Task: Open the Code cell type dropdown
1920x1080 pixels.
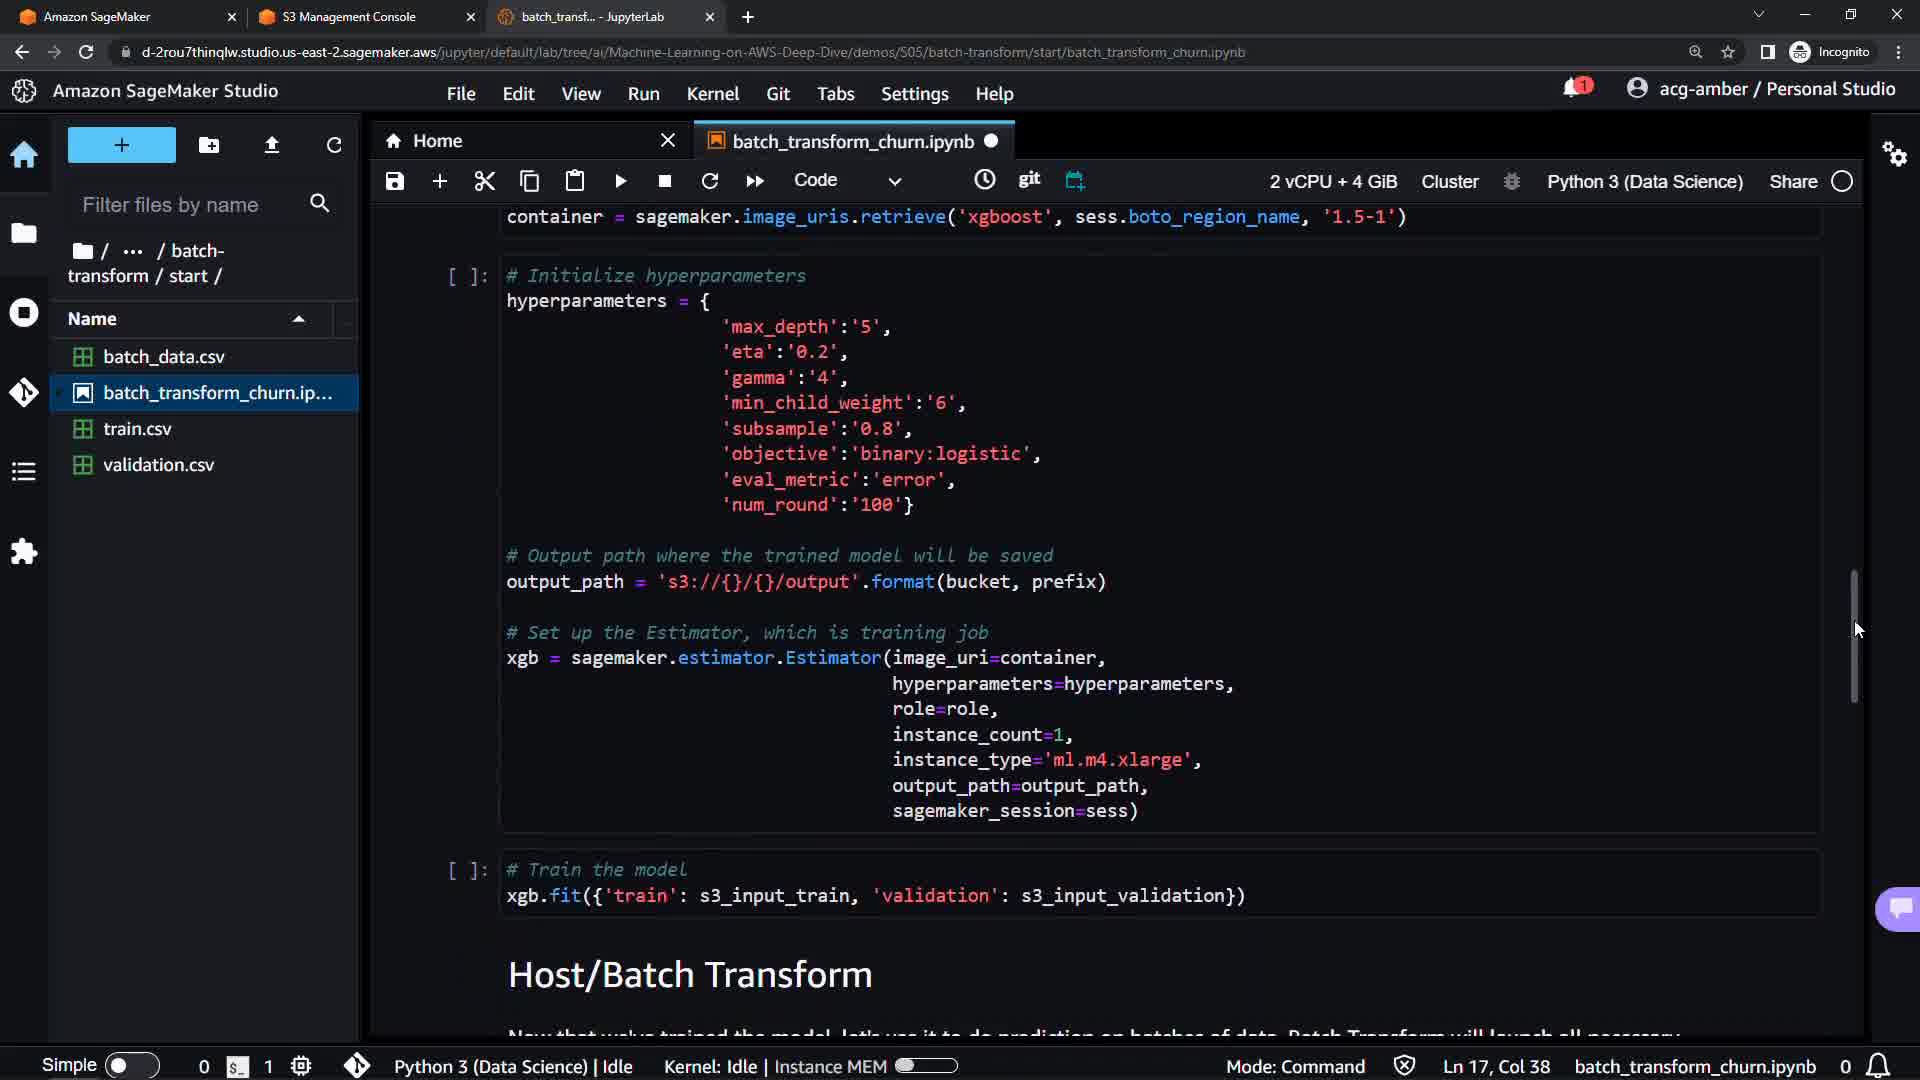Action: tap(847, 181)
